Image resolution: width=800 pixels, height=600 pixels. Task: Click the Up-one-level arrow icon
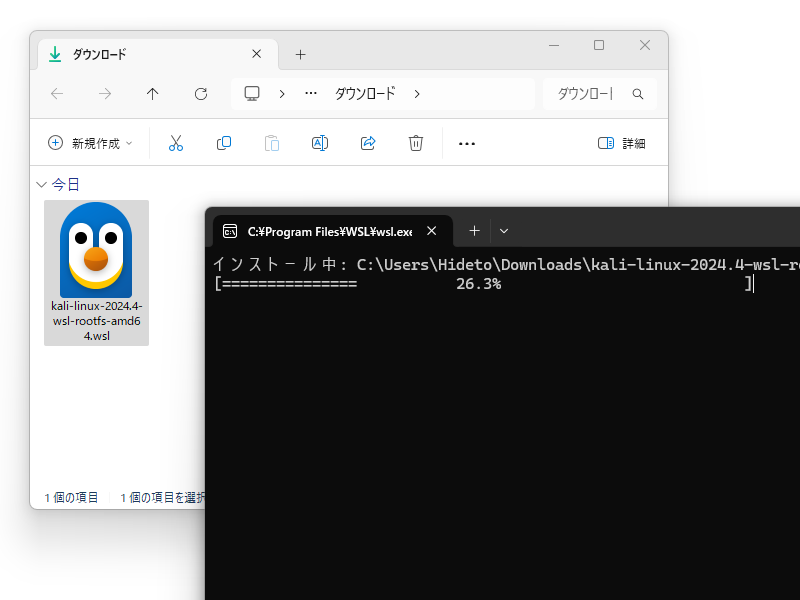click(x=152, y=93)
